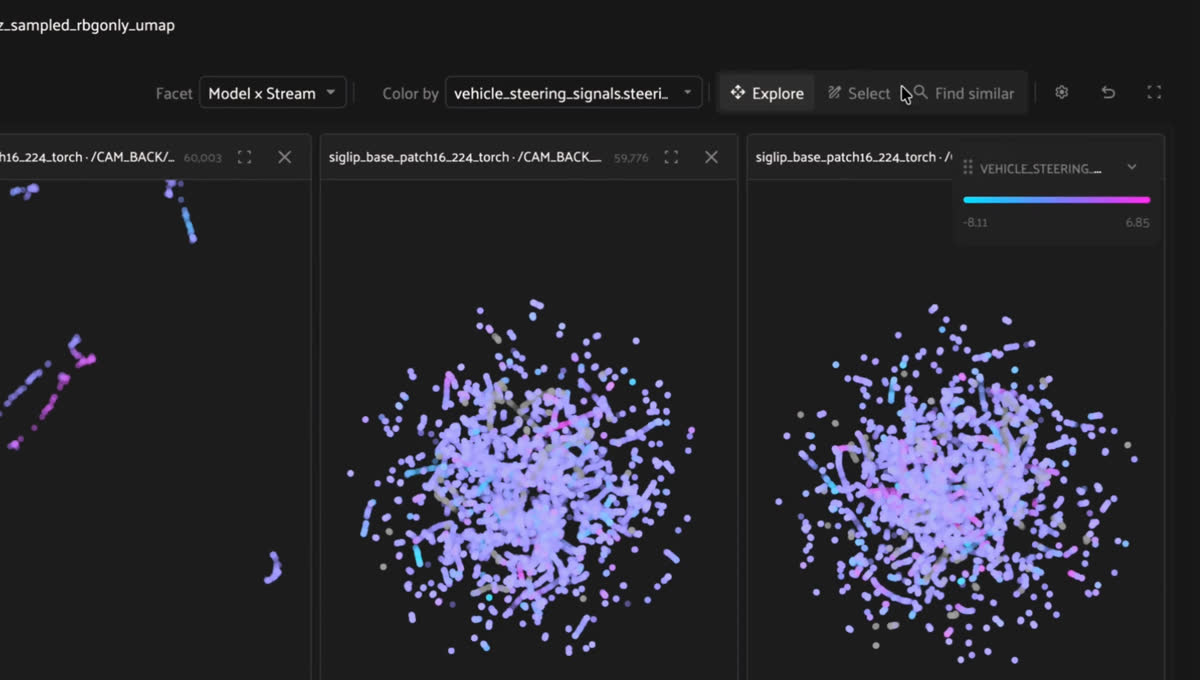The height and width of the screenshot is (680, 1200).
Task: Click the 59,776 point count
Action: 630,157
